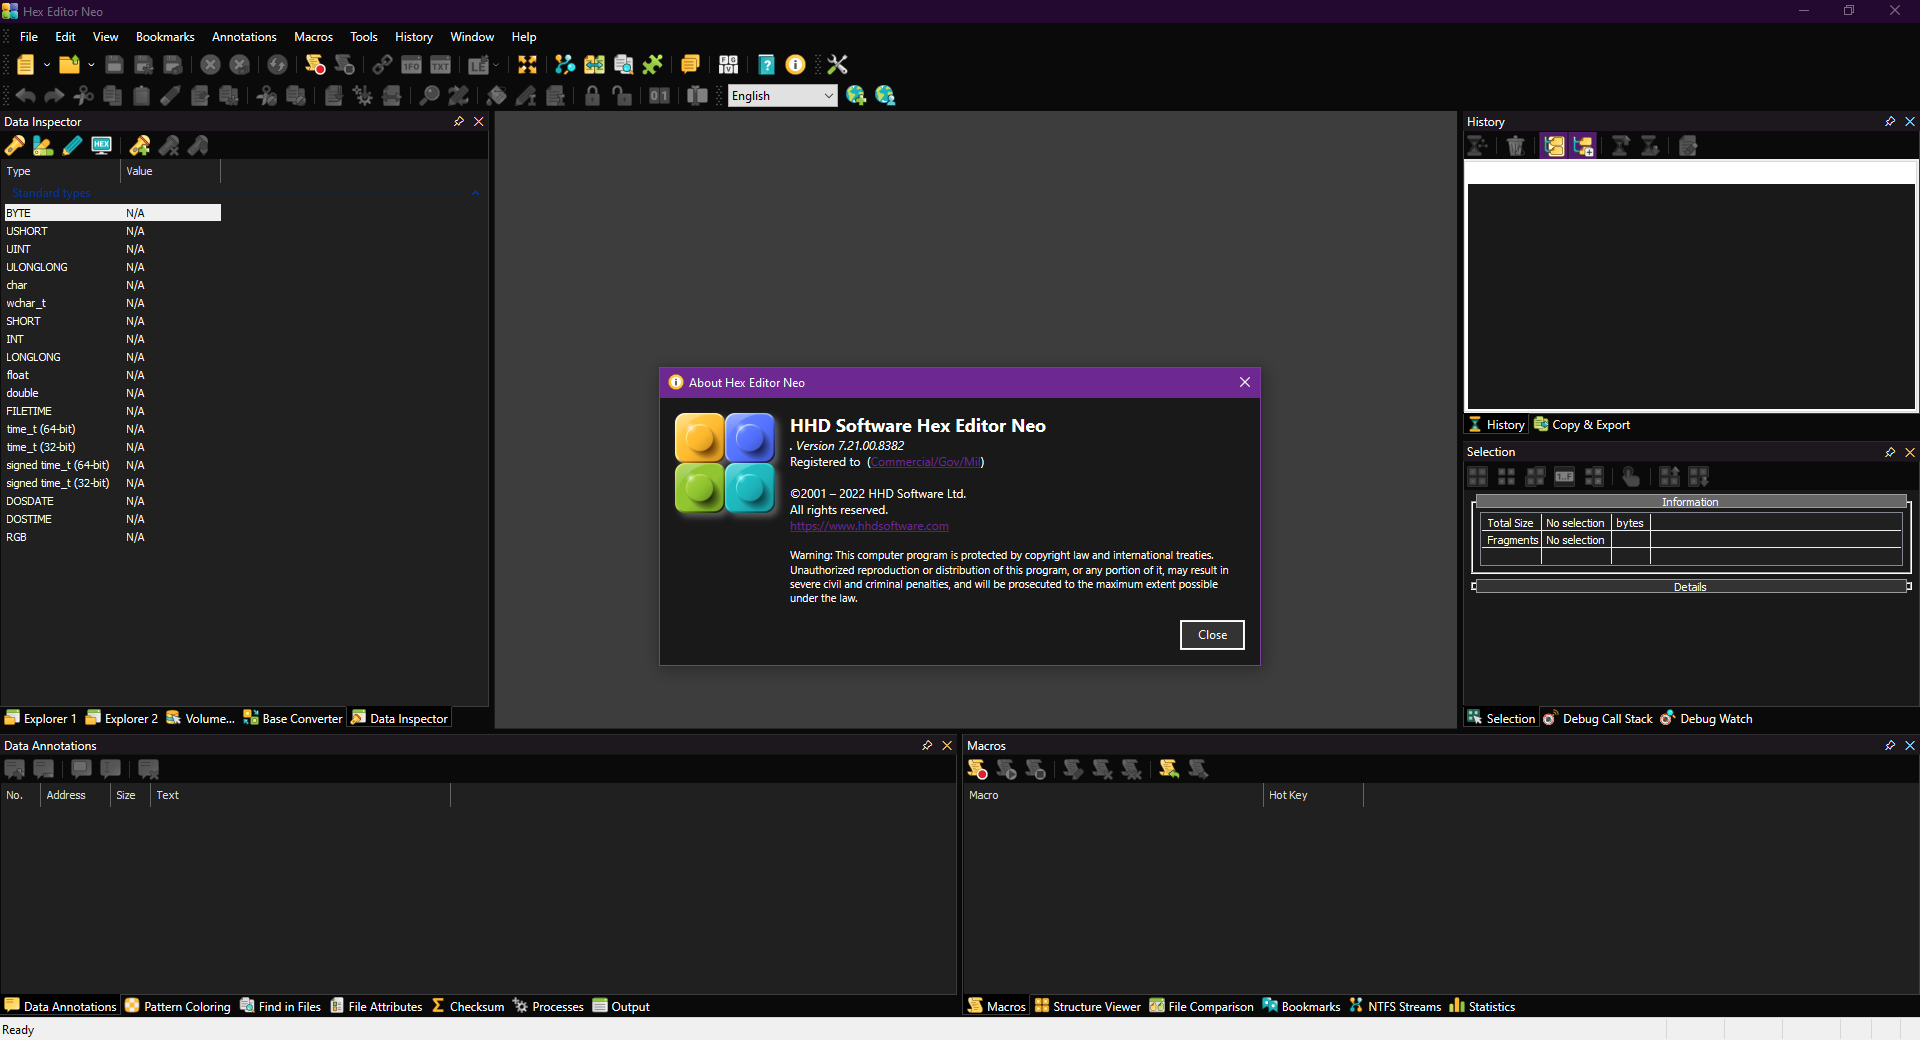The height and width of the screenshot is (1040, 1920).
Task: Click the color palette icon in Data Inspector
Action: pyautogui.click(x=43, y=146)
